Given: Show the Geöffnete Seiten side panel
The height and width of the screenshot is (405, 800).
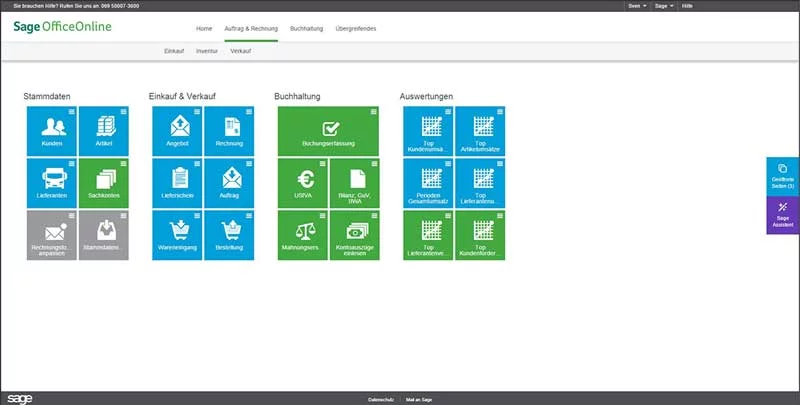Looking at the screenshot, I should [x=783, y=176].
